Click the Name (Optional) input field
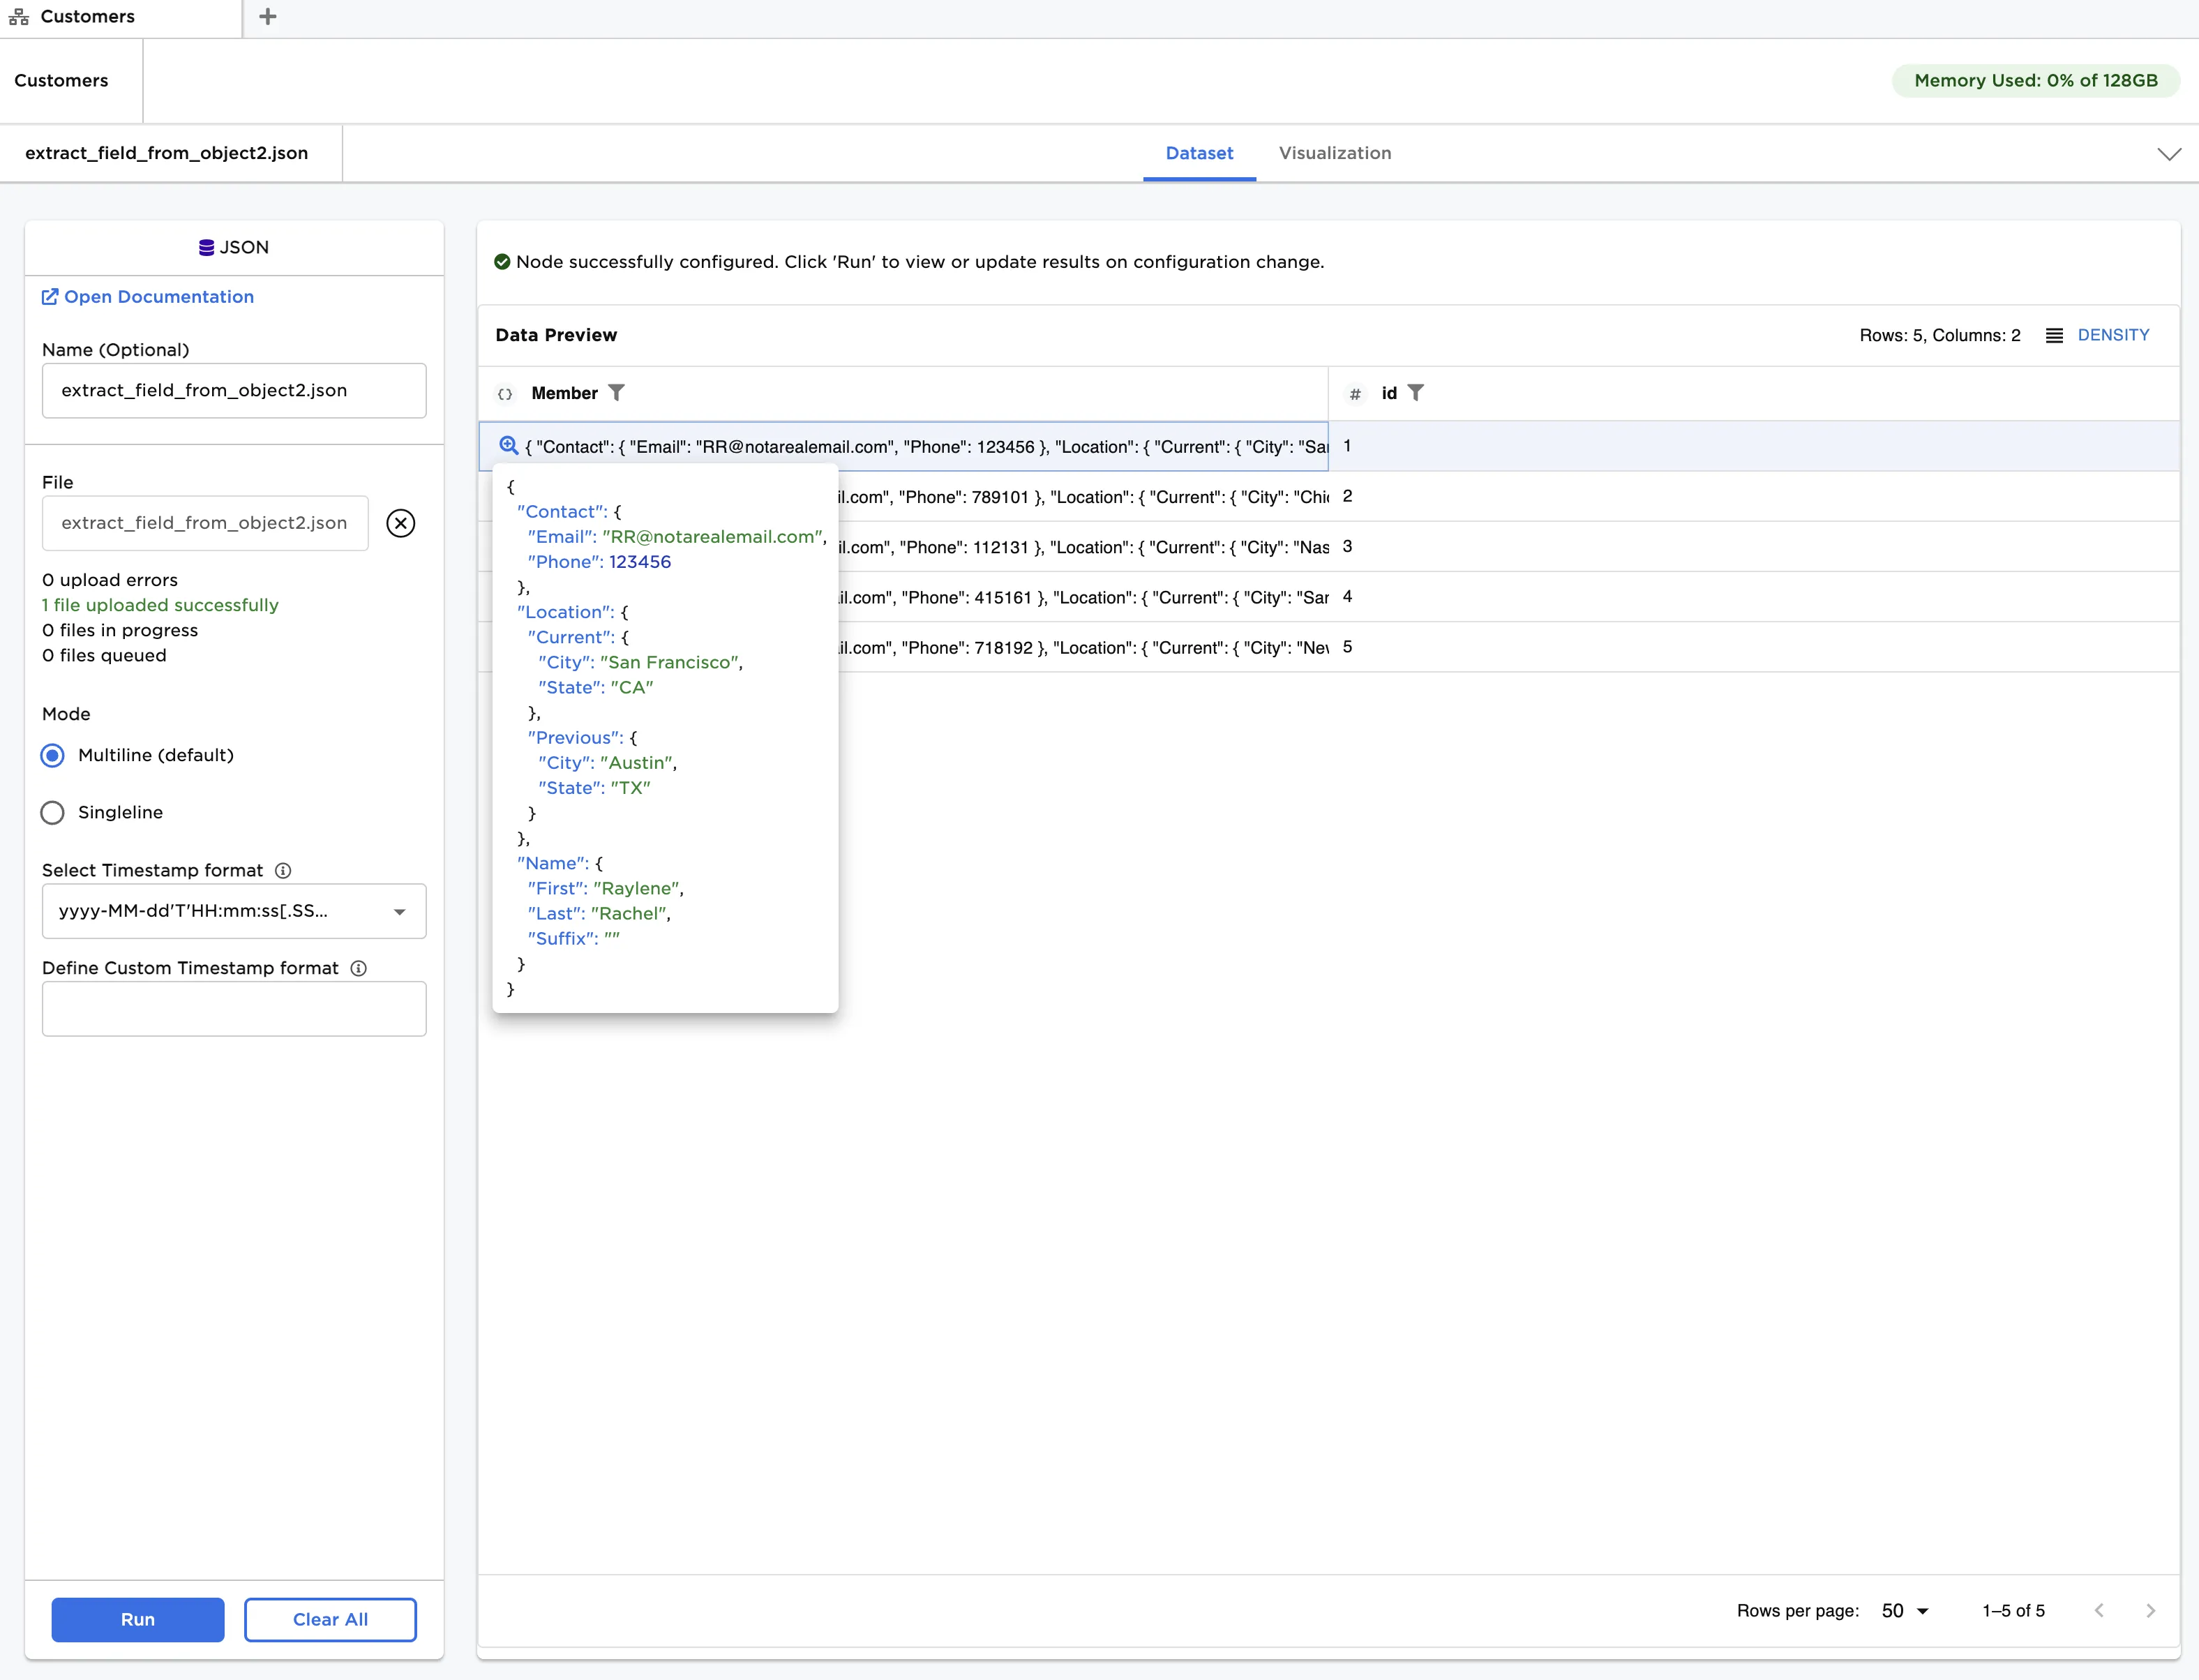 pos(234,390)
